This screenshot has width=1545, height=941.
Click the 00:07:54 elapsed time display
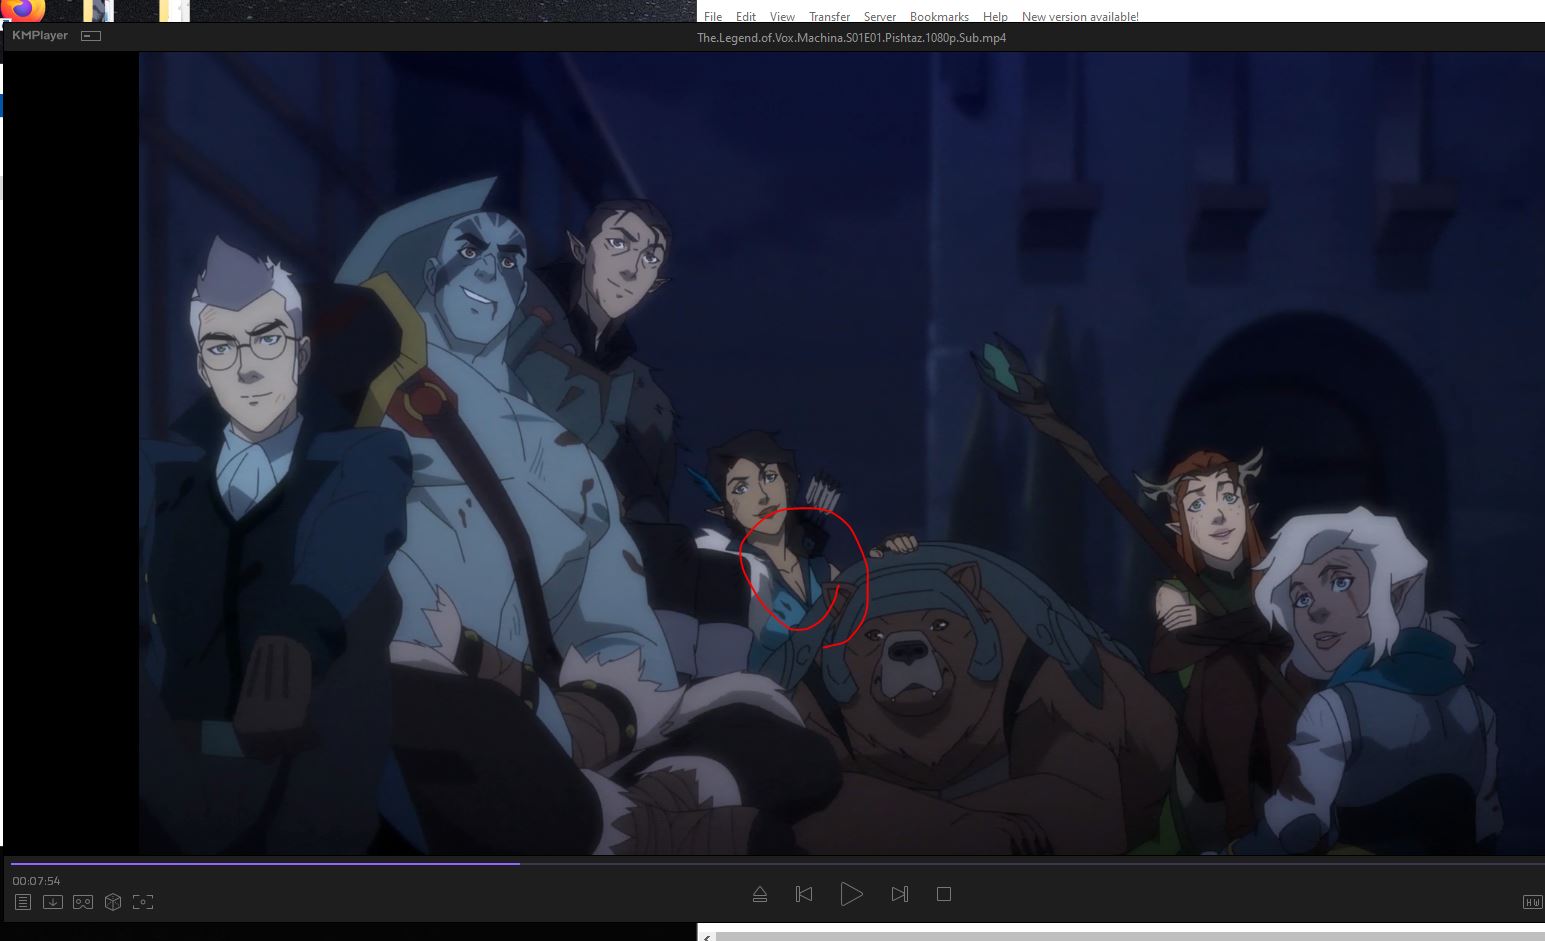click(x=36, y=881)
